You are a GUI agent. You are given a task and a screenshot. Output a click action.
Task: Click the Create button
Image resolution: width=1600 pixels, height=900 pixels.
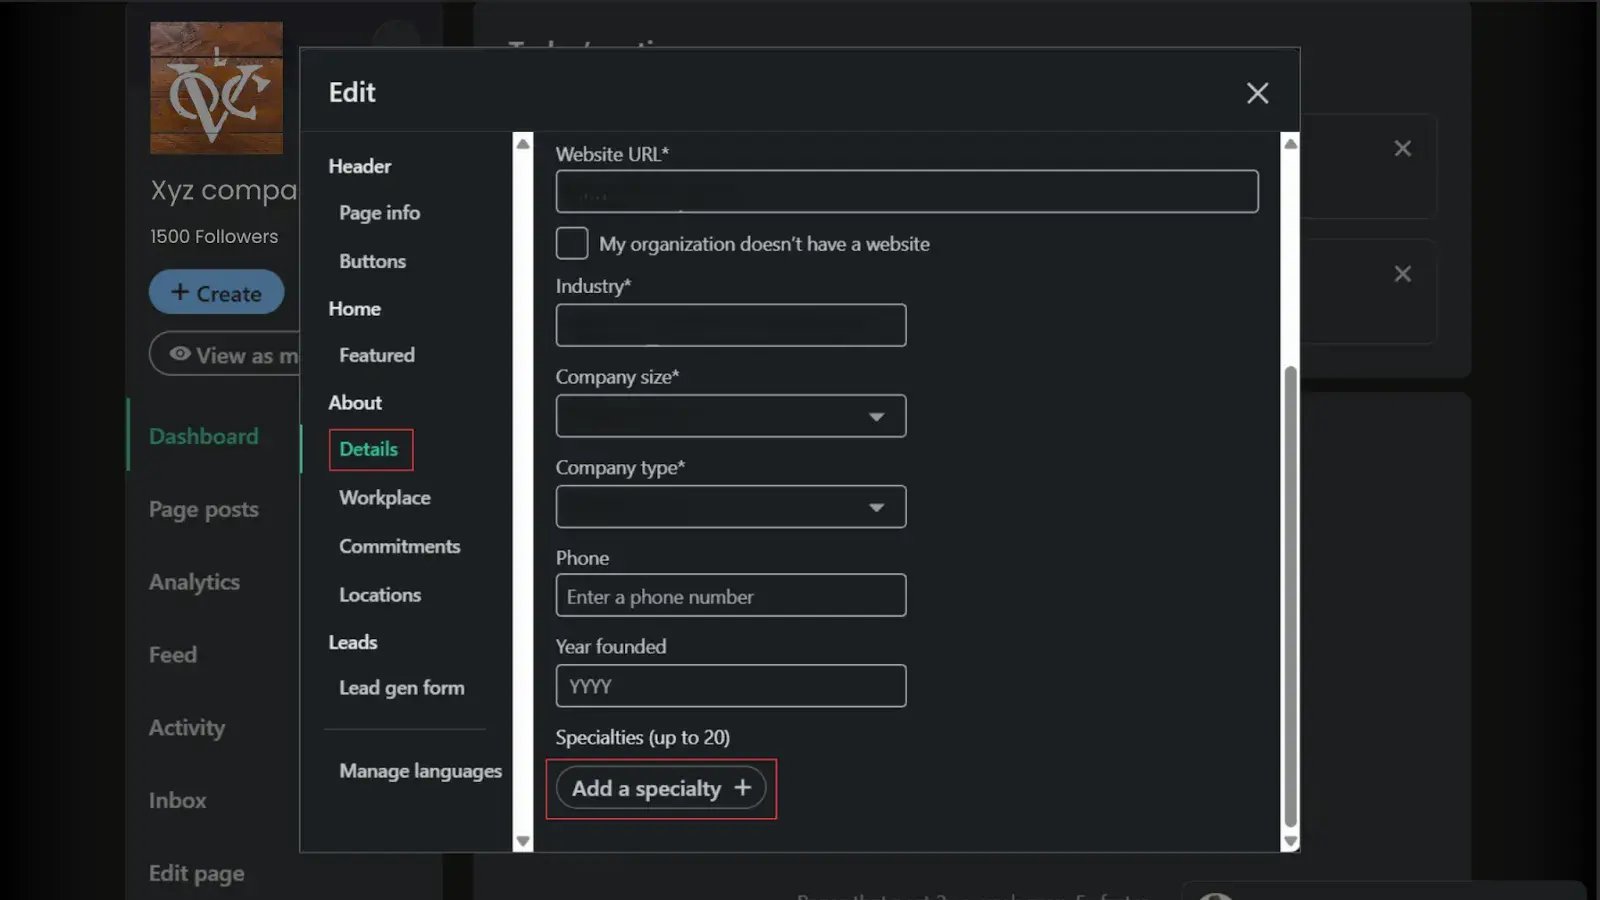216,293
